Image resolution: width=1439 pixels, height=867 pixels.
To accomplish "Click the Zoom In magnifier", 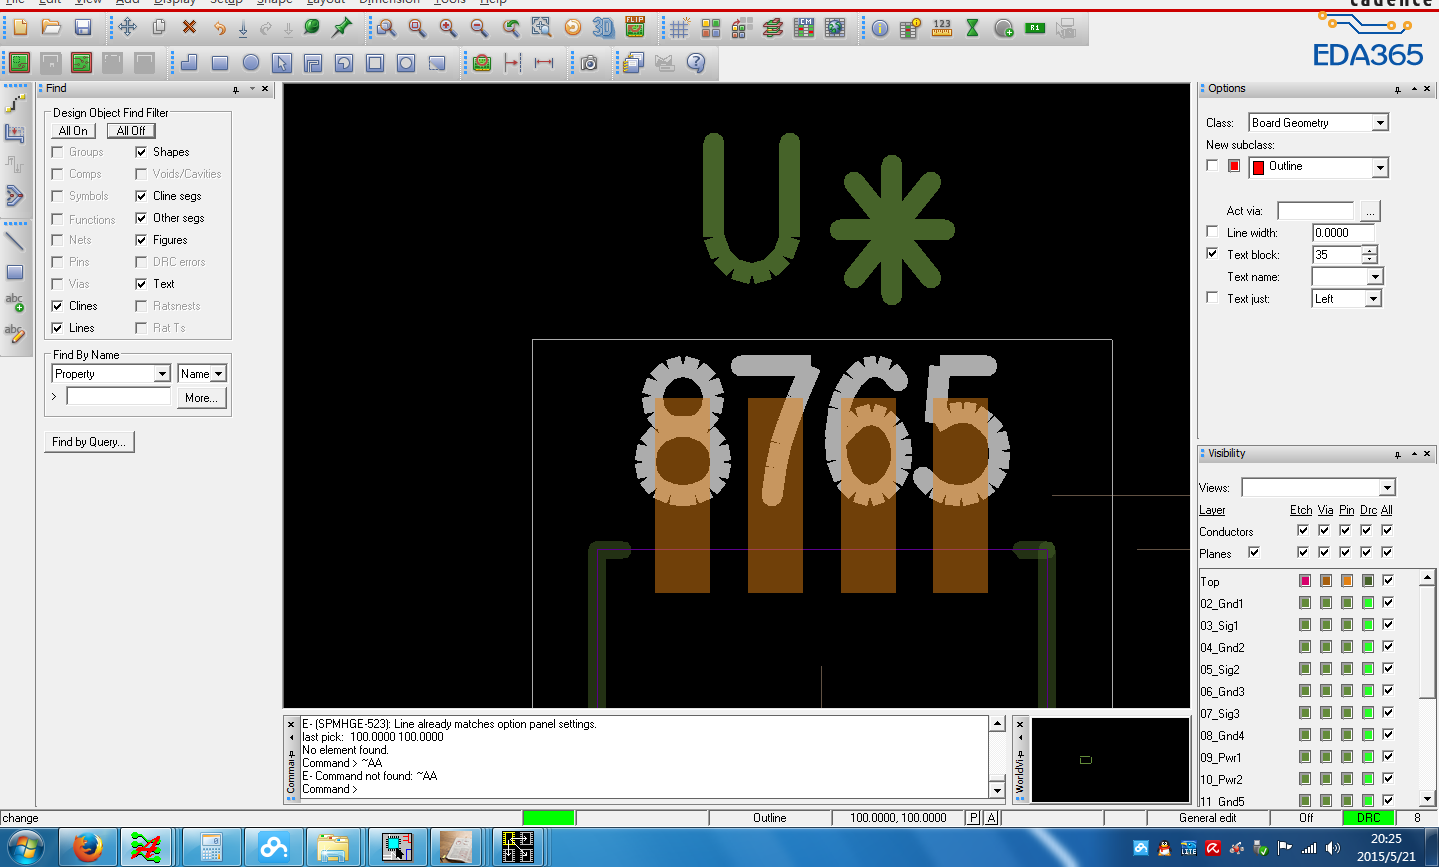I will [448, 28].
